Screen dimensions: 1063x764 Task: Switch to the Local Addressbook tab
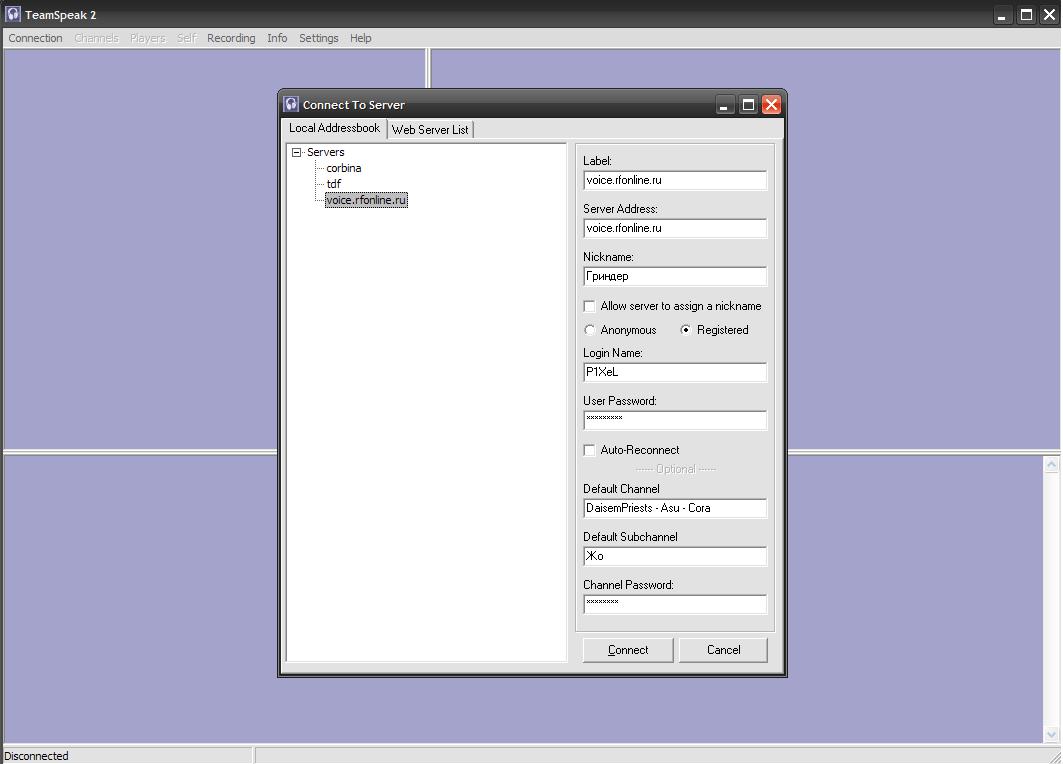point(334,128)
